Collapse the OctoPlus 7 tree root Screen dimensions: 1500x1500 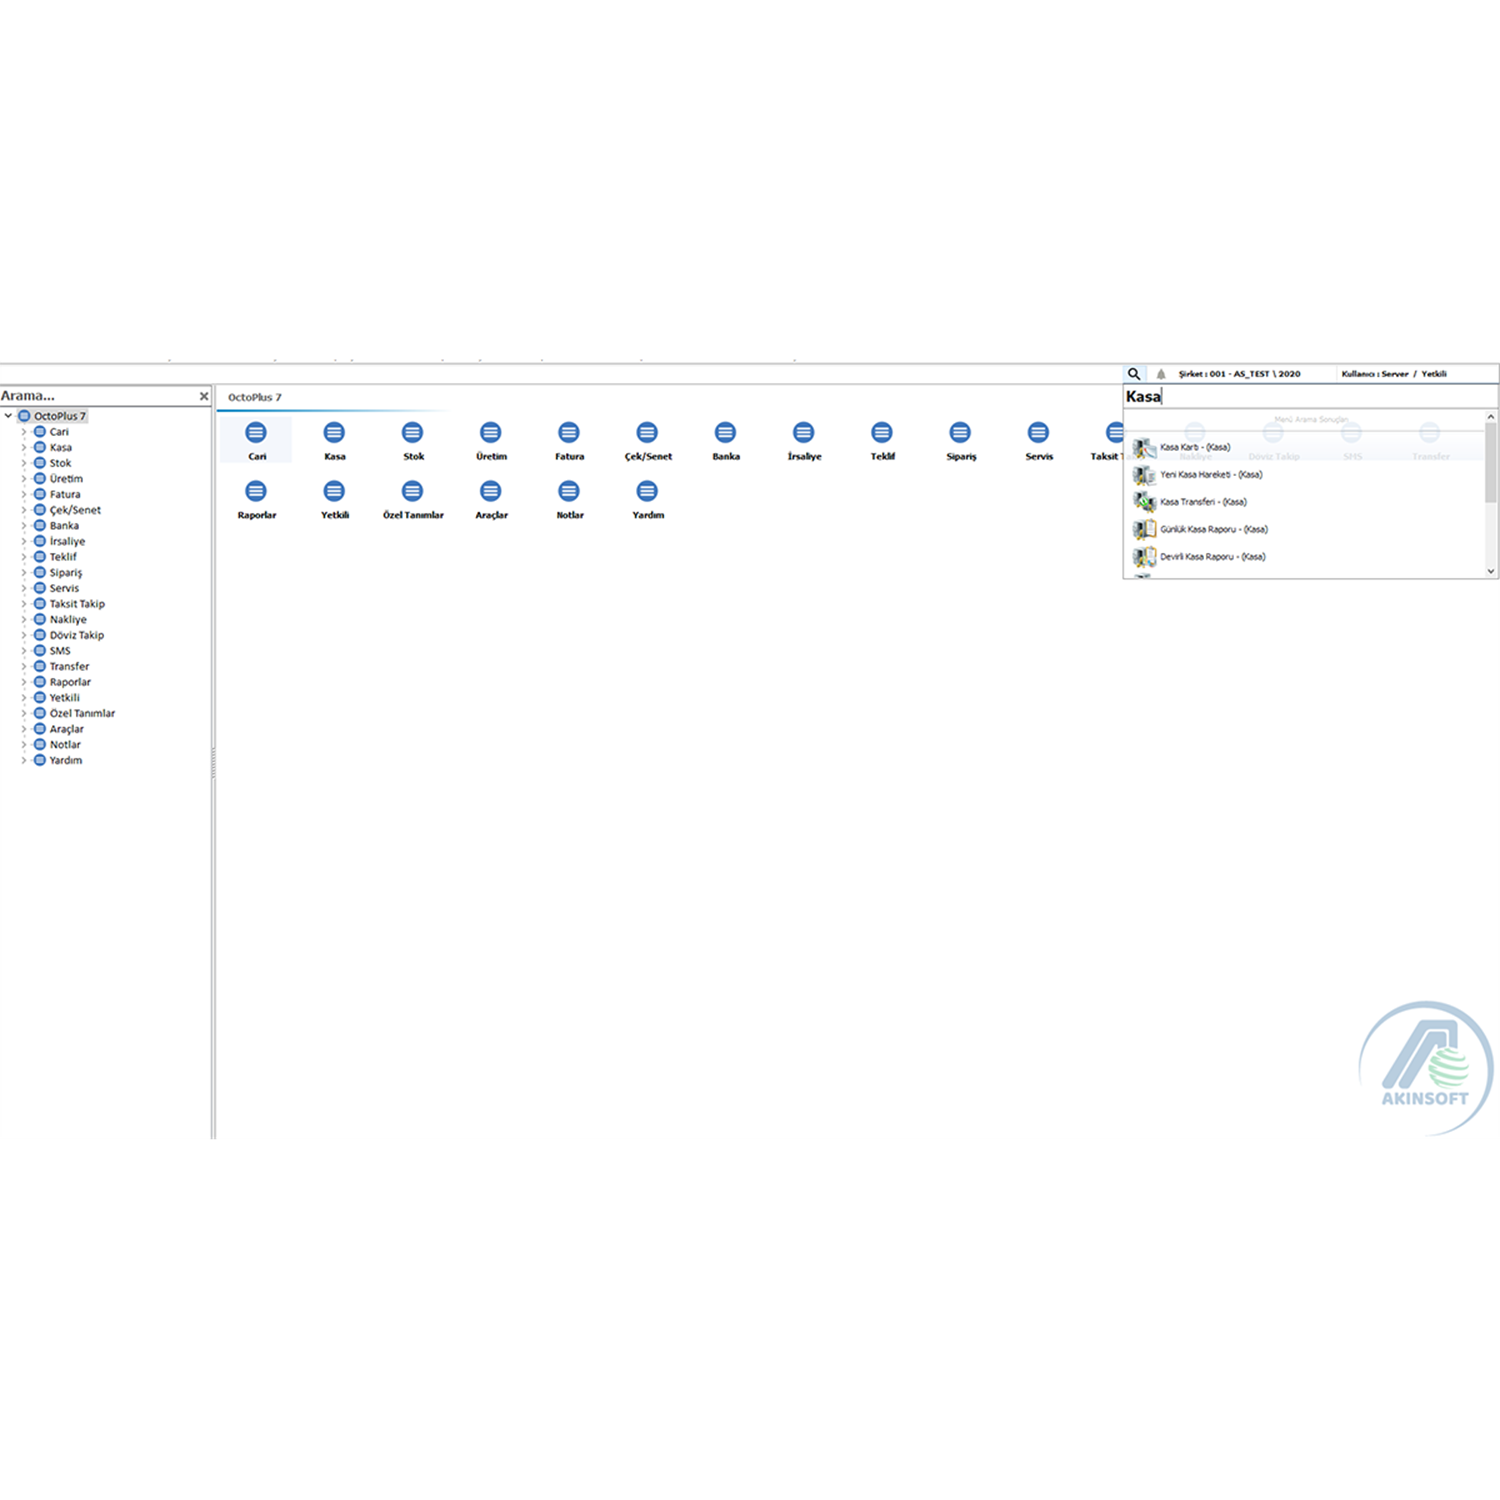(x=9, y=416)
